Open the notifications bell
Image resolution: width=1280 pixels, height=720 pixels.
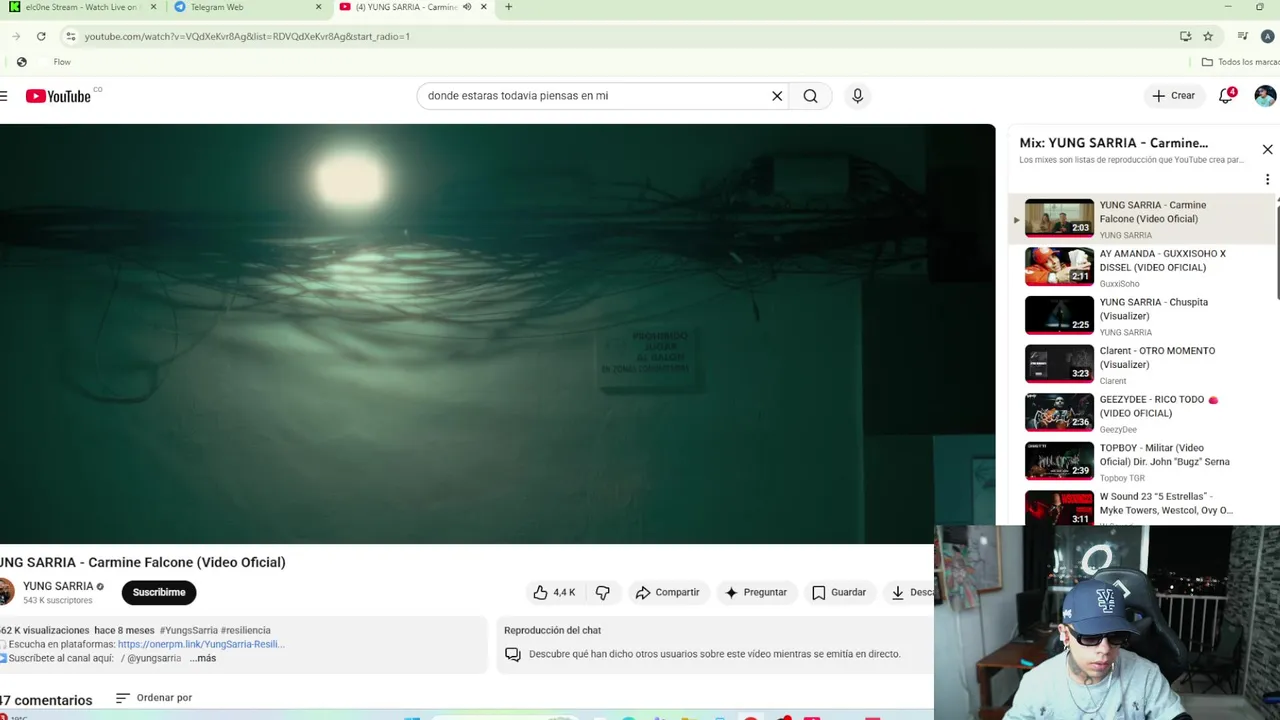pyautogui.click(x=1226, y=96)
